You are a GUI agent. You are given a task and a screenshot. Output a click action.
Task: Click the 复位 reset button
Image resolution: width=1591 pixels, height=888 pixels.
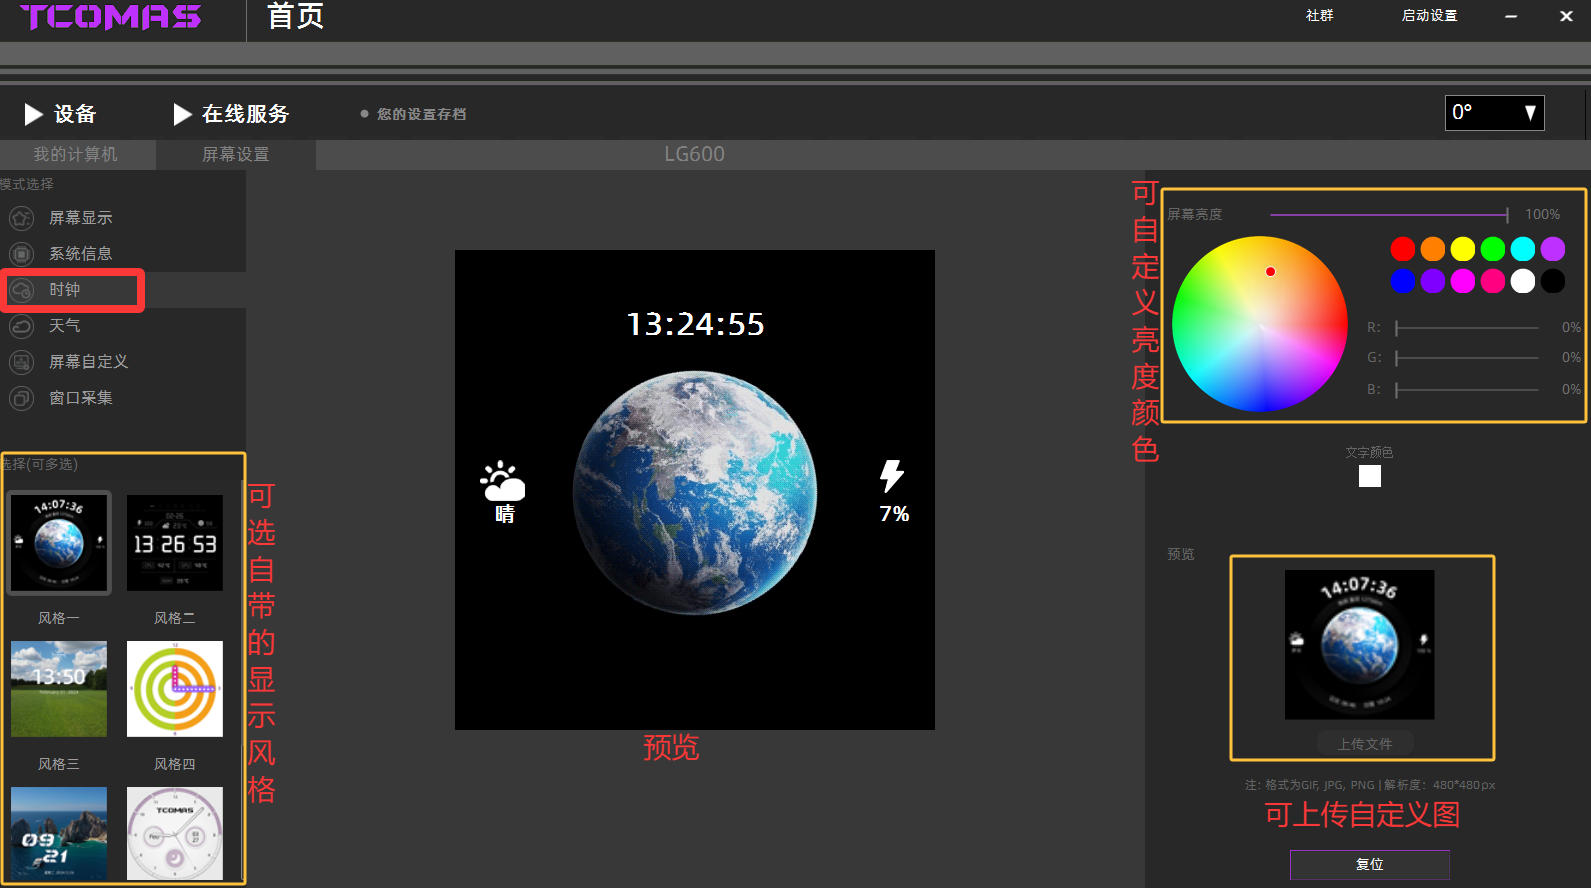(1369, 864)
